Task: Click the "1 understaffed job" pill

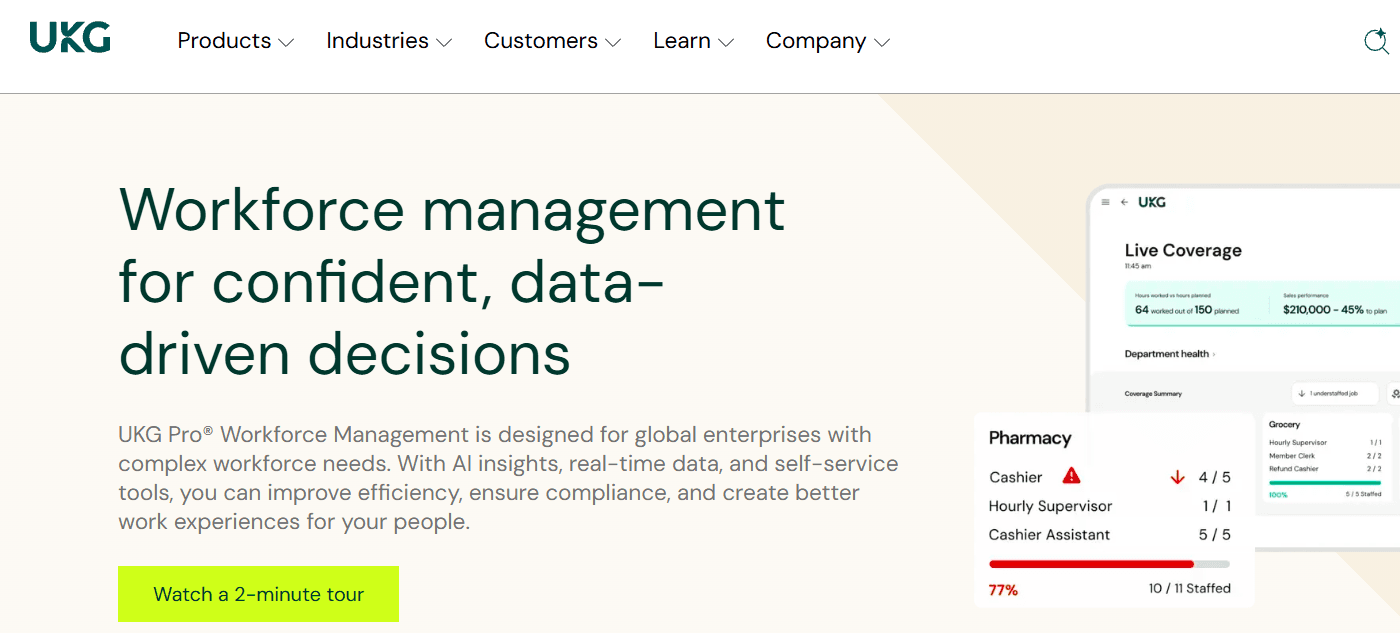Action: click(1335, 394)
